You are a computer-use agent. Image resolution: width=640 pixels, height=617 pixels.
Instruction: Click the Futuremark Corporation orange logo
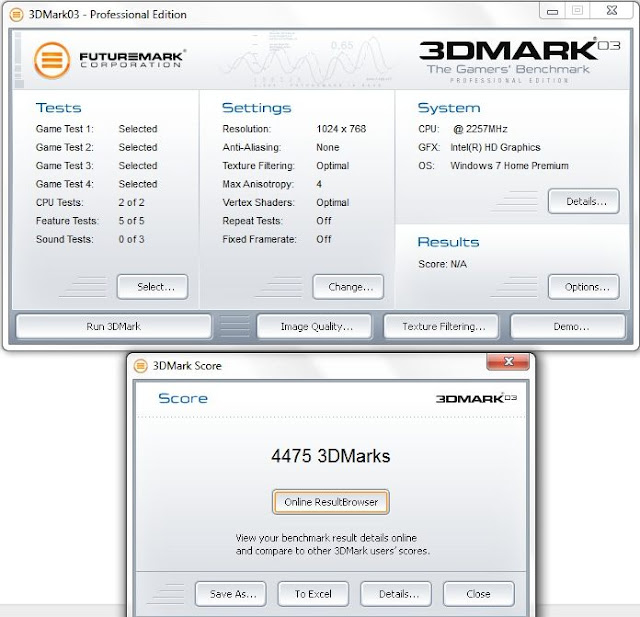pos(52,60)
